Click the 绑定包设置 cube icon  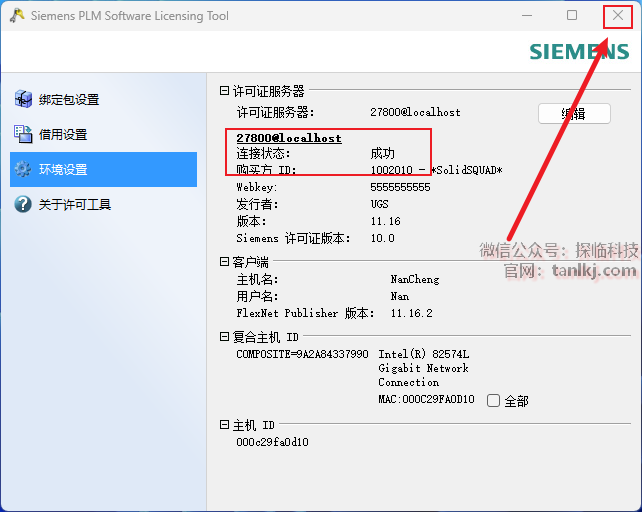point(23,99)
